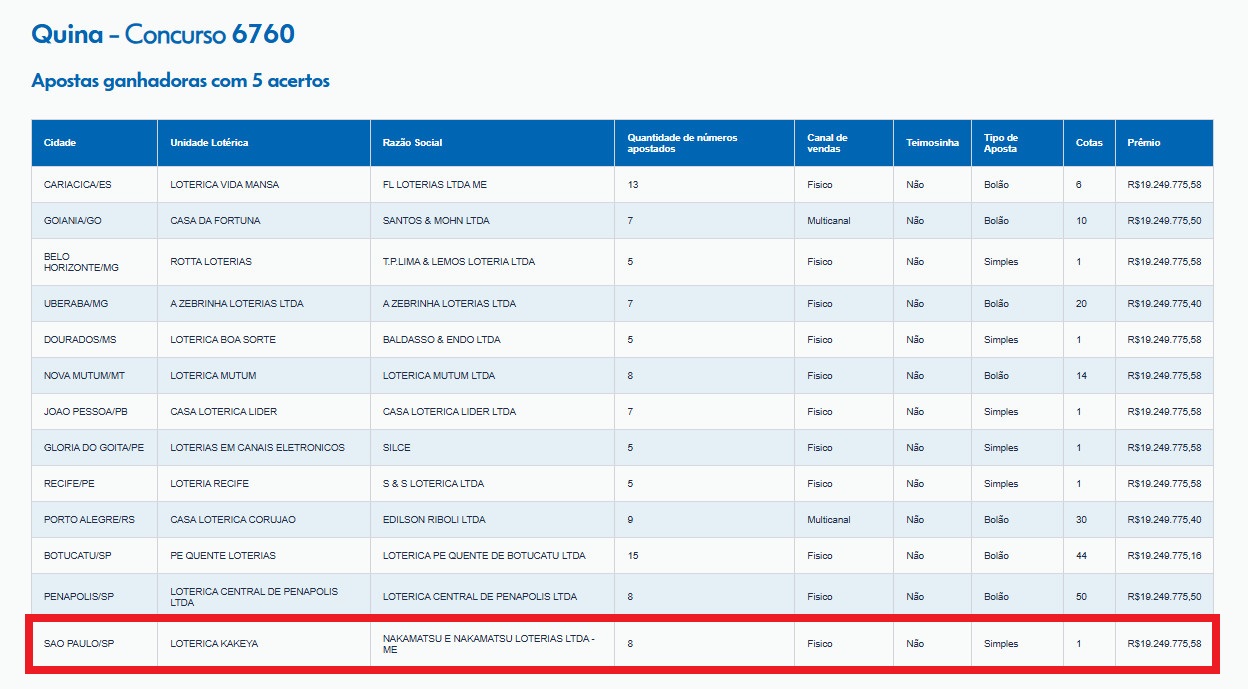Click the Razão Social column header
The width and height of the screenshot is (1248, 689).
point(412,143)
